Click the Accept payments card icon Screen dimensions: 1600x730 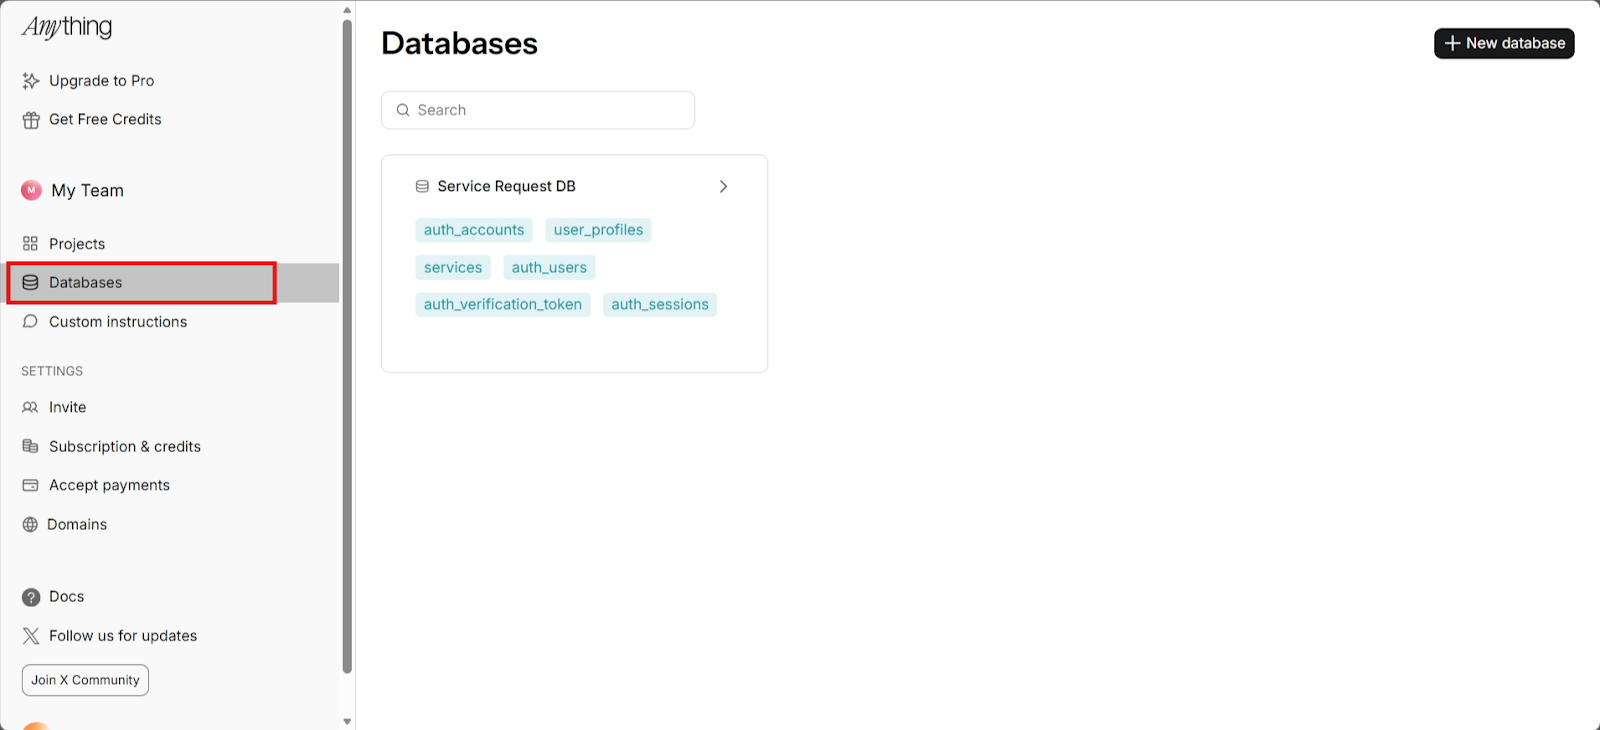(x=30, y=485)
